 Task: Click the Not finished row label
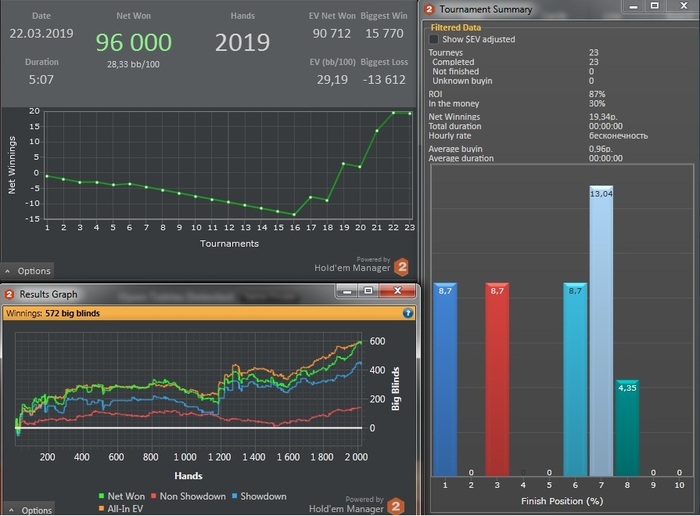pos(455,71)
